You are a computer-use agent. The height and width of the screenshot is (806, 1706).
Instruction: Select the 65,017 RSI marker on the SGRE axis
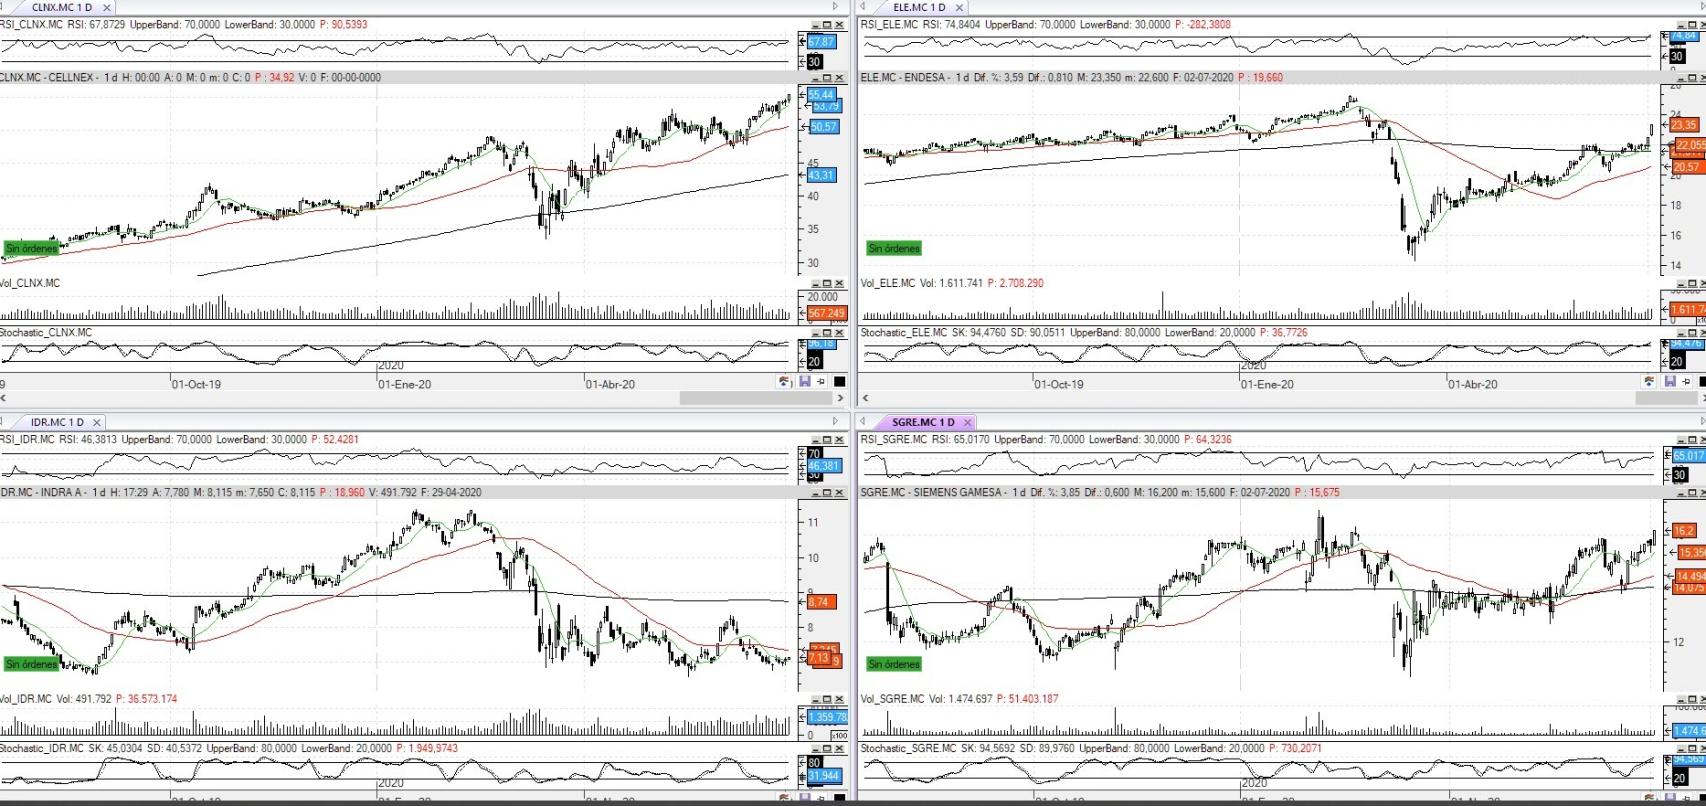pos(1689,456)
